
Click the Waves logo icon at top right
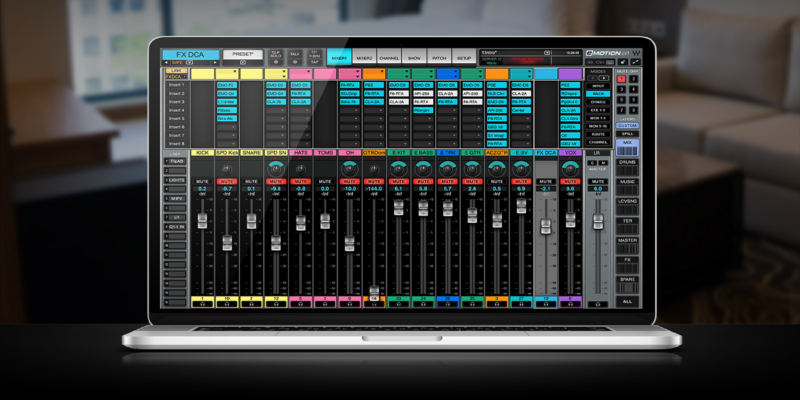click(637, 53)
